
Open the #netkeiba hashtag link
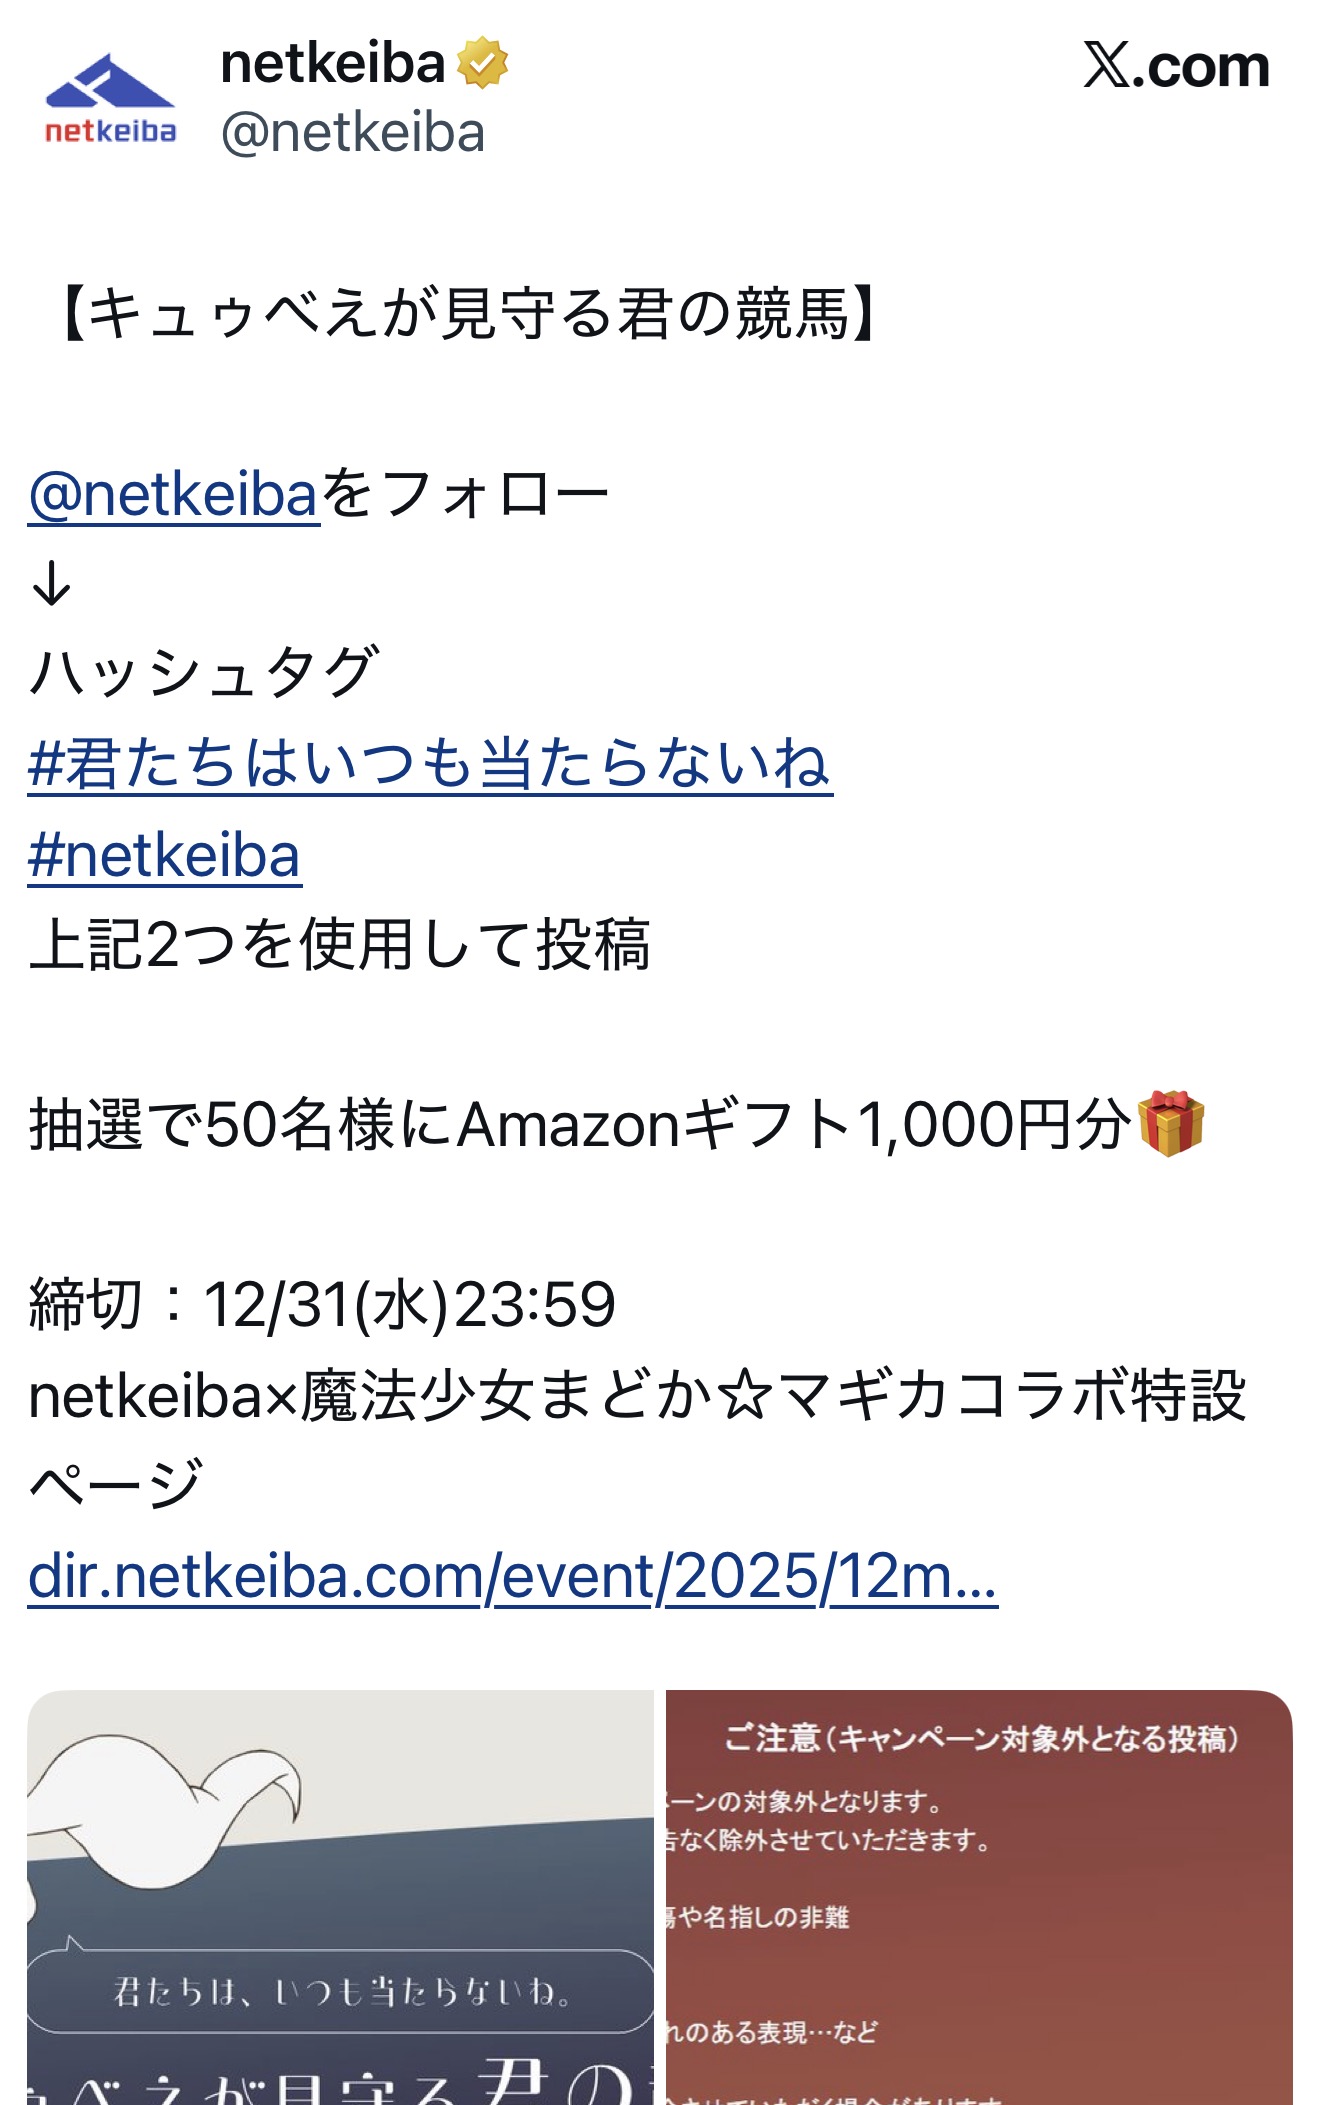click(x=165, y=855)
